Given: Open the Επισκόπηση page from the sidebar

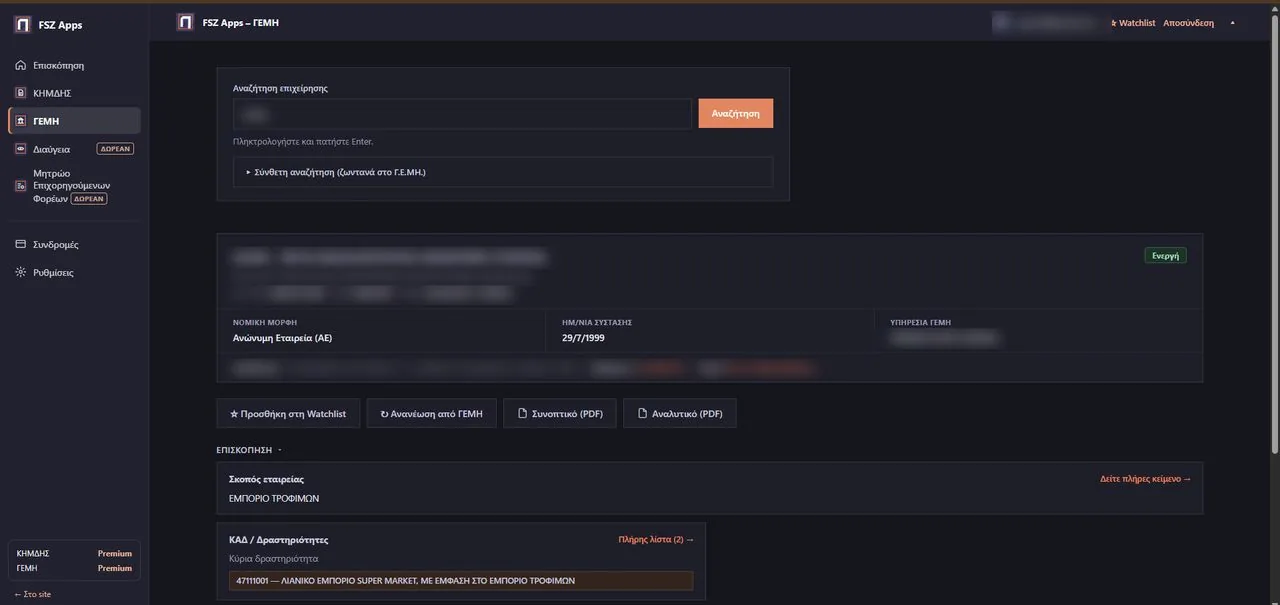Looking at the screenshot, I should (74, 65).
